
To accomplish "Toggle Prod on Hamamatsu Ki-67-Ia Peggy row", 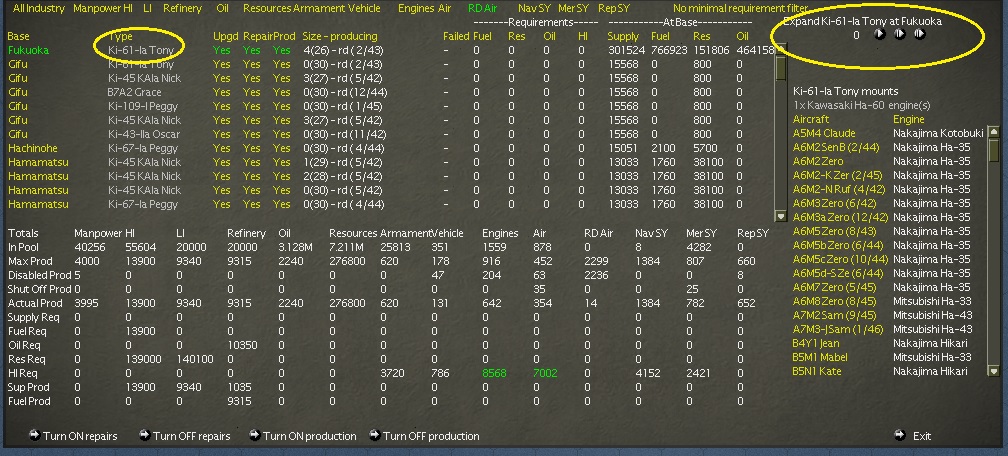I will [x=282, y=205].
